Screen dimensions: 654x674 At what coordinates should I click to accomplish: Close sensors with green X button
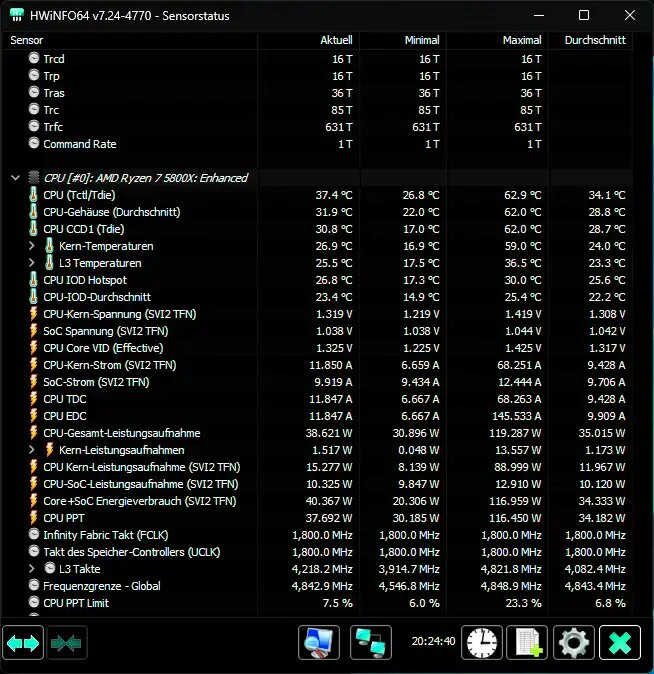[x=620, y=643]
